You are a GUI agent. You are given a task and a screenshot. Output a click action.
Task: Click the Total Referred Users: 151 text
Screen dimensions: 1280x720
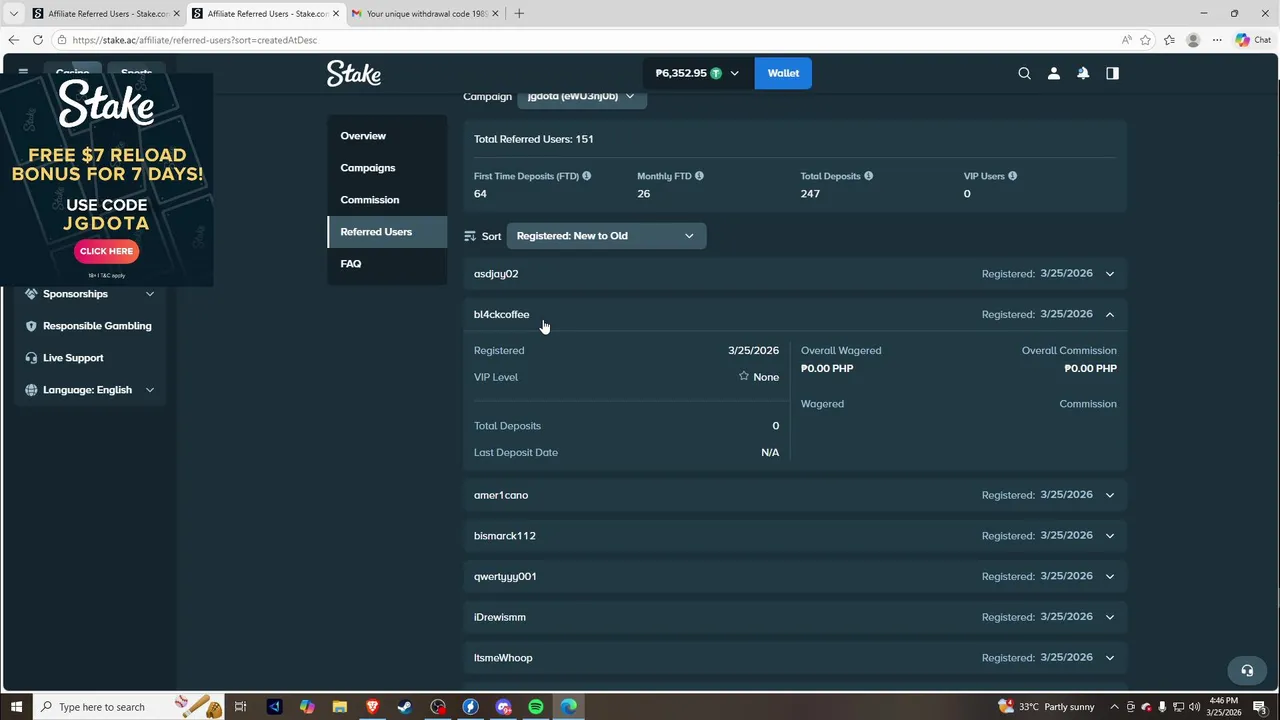point(534,139)
